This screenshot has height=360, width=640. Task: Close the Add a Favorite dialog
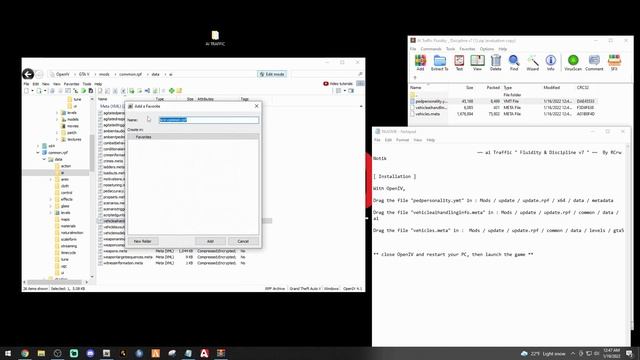(x=256, y=106)
